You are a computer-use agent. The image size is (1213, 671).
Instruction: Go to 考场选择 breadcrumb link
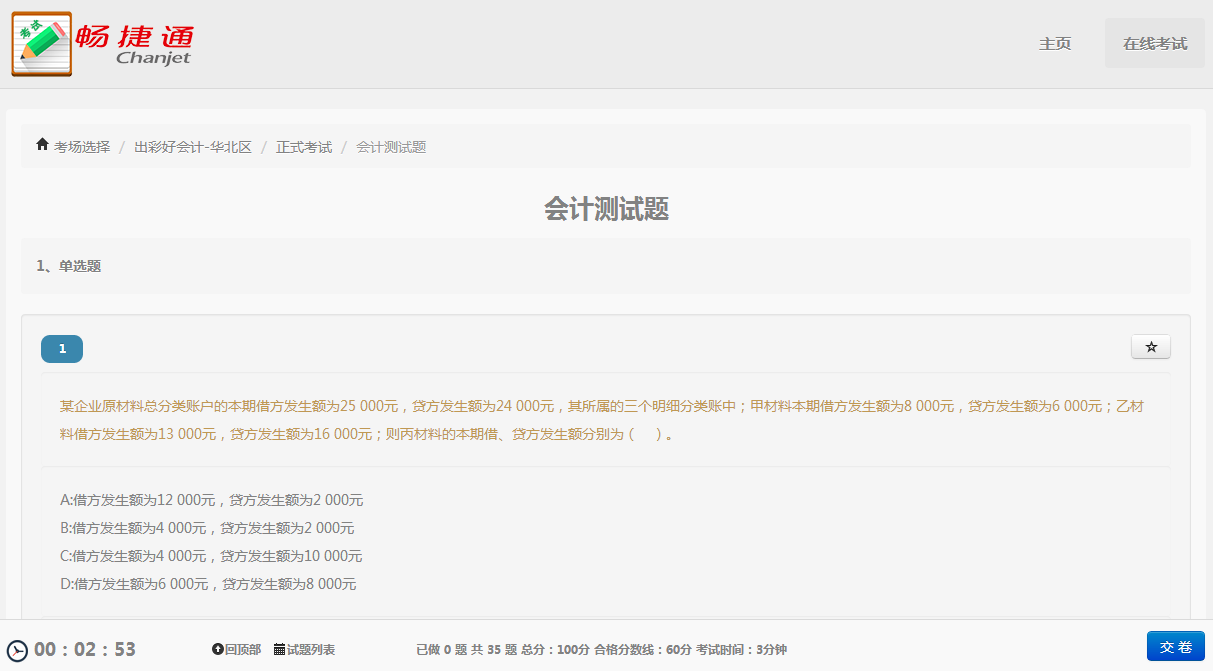[82, 147]
